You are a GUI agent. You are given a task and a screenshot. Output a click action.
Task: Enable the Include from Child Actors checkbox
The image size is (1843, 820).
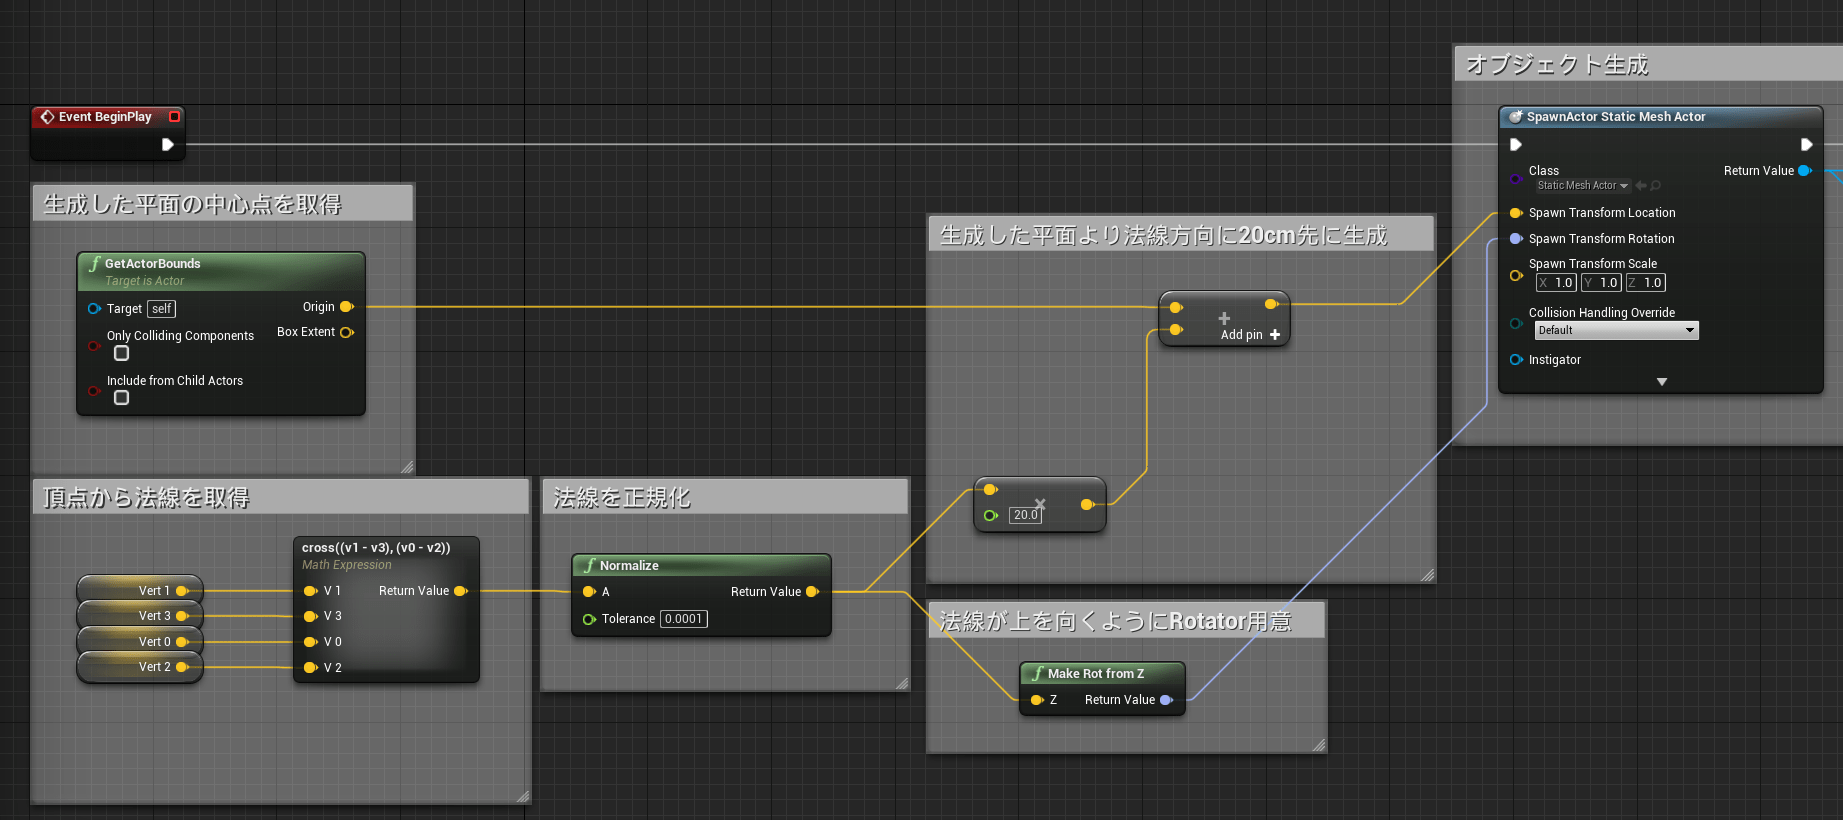(x=122, y=398)
